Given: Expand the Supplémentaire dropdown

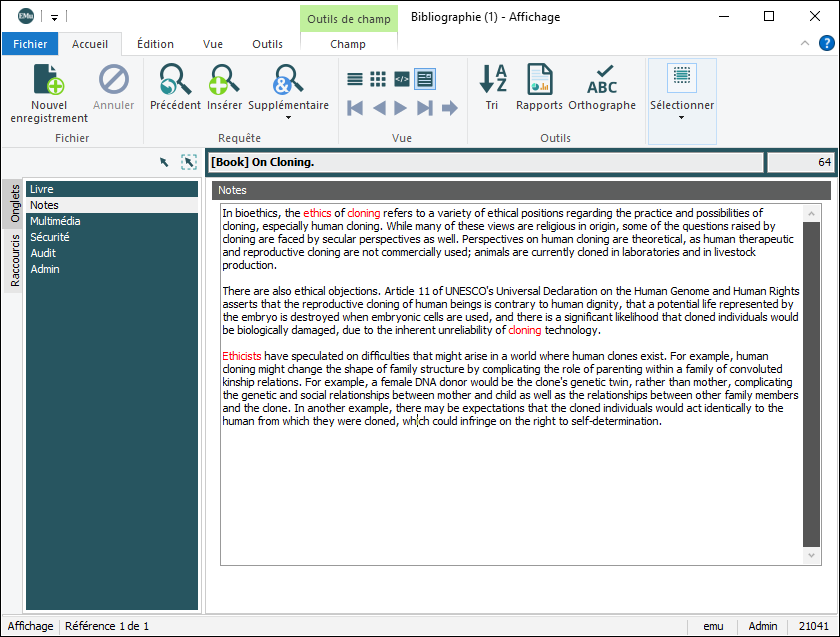Looking at the screenshot, I should point(288,118).
